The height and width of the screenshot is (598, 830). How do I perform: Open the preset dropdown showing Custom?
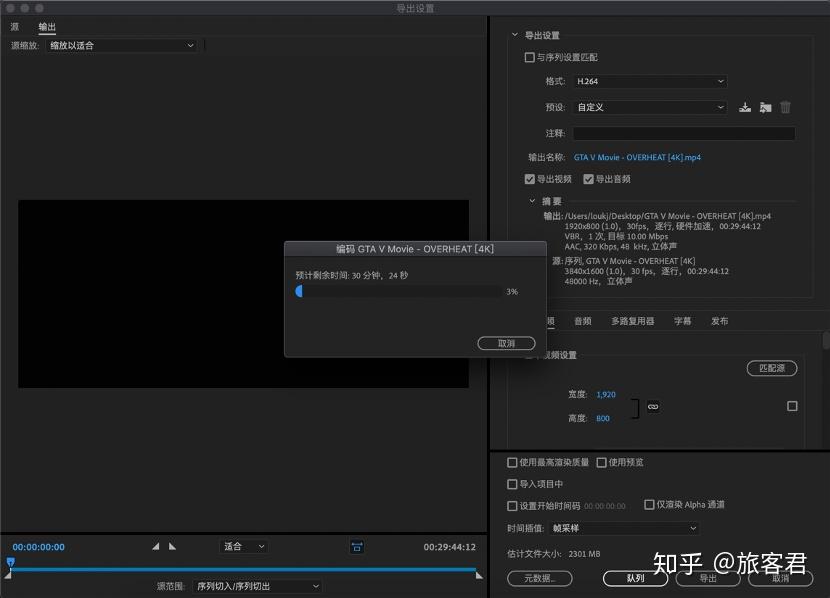pos(650,107)
